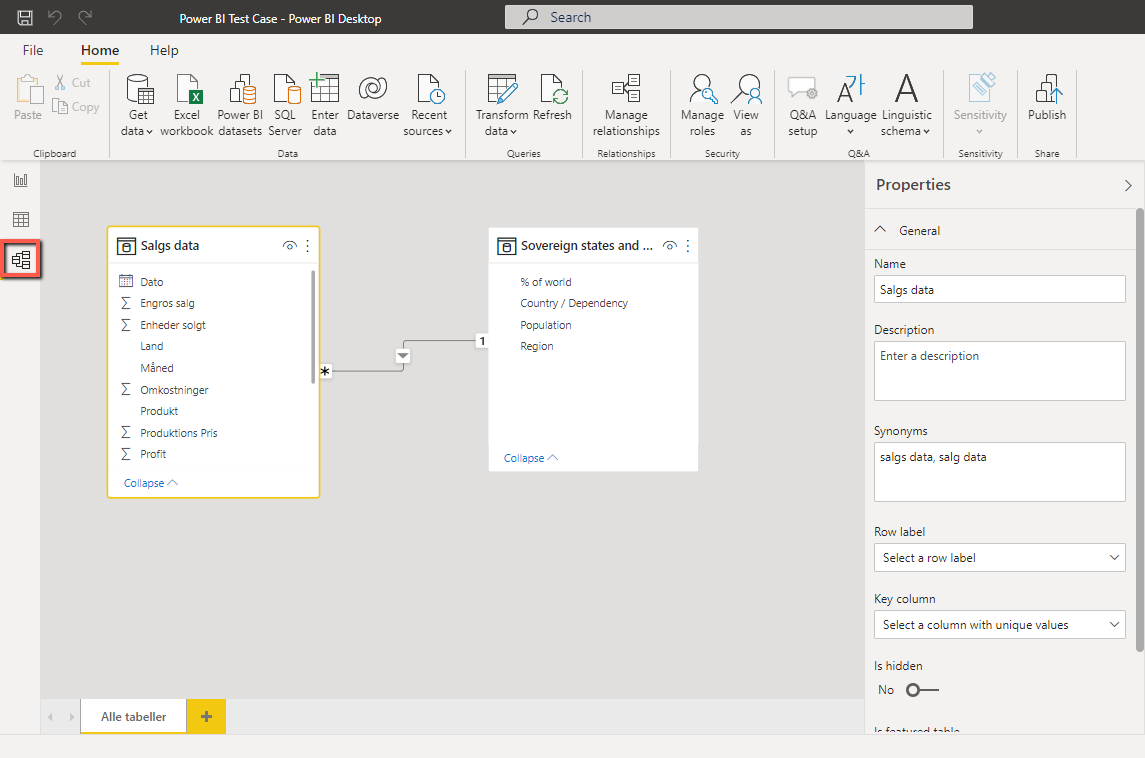
Task: Toggle visibility of Salgs data table
Action: (x=290, y=246)
